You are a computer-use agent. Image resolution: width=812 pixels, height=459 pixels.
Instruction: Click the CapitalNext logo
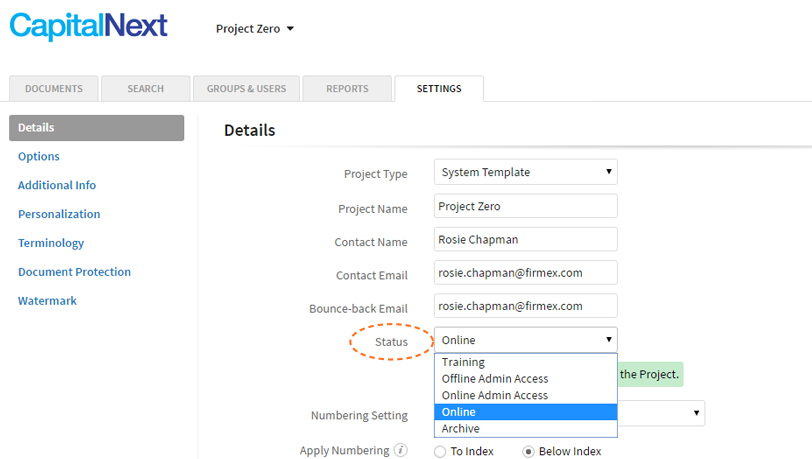[x=89, y=26]
